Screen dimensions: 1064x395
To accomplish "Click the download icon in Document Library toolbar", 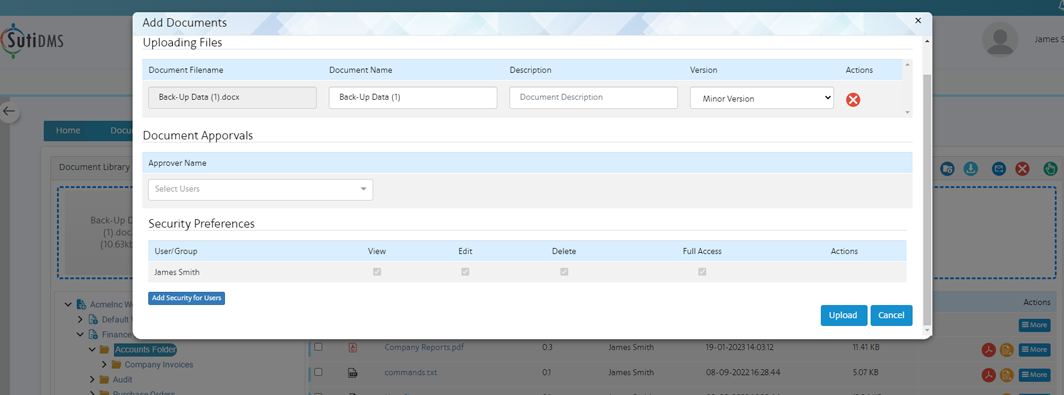I will [971, 168].
